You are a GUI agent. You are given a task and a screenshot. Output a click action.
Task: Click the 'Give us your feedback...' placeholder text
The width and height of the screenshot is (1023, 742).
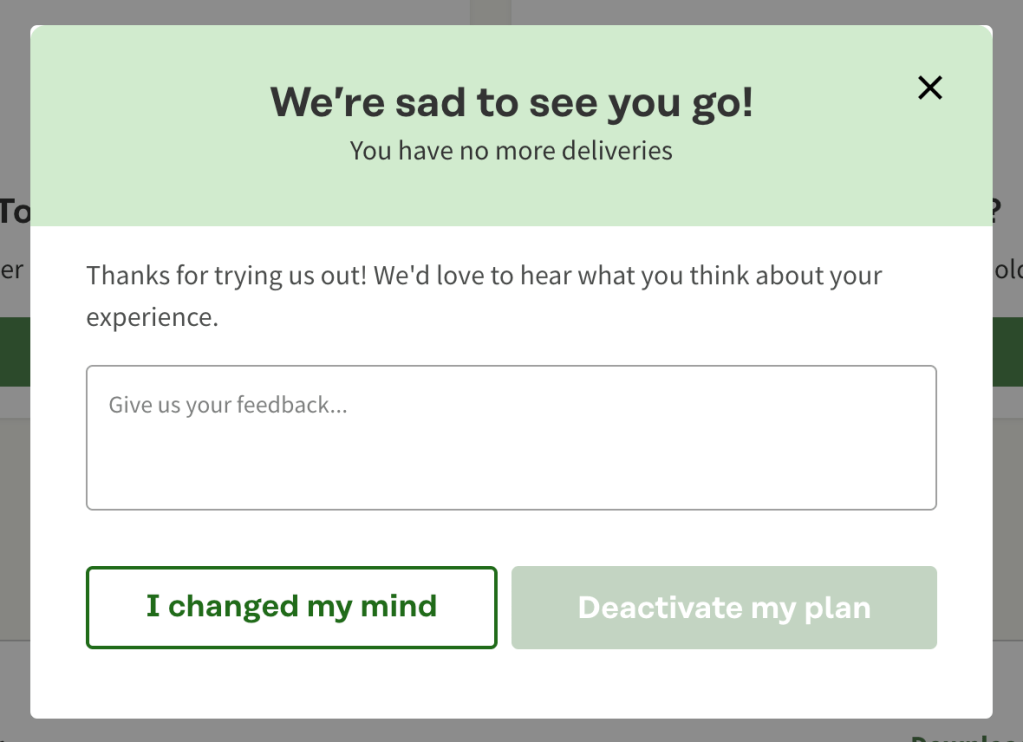pos(228,405)
